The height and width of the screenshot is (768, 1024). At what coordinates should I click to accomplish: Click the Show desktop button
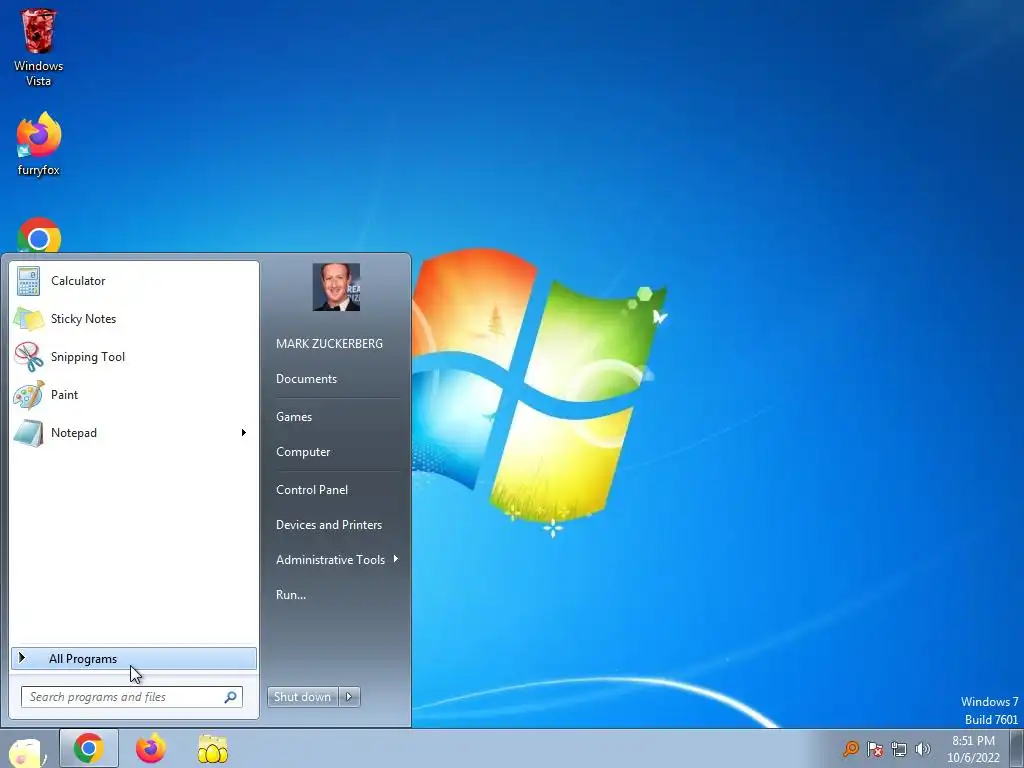[1017, 748]
